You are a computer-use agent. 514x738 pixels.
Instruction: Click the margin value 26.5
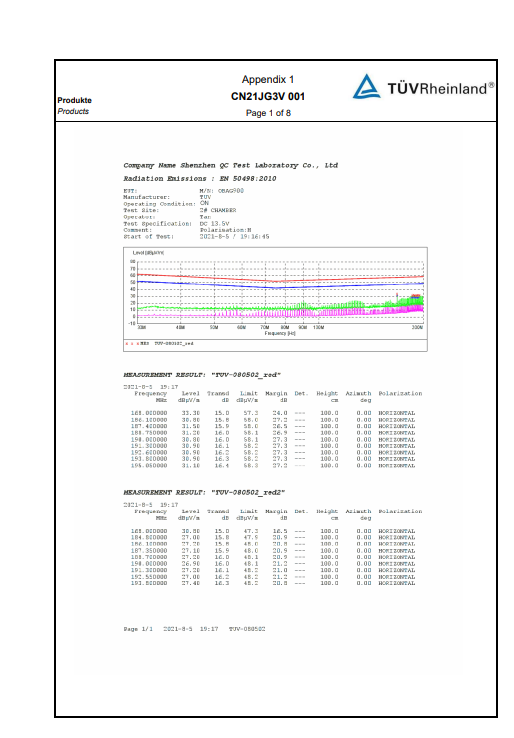pos(280,426)
